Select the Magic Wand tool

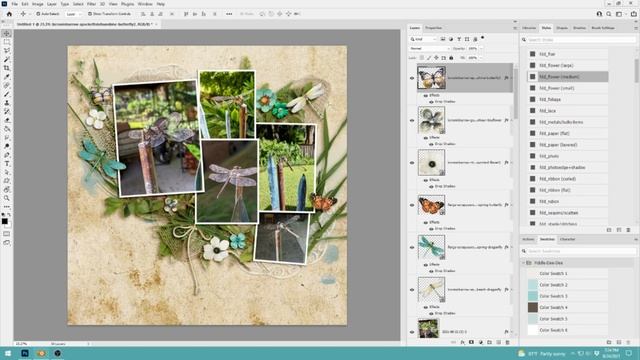coord(7,59)
